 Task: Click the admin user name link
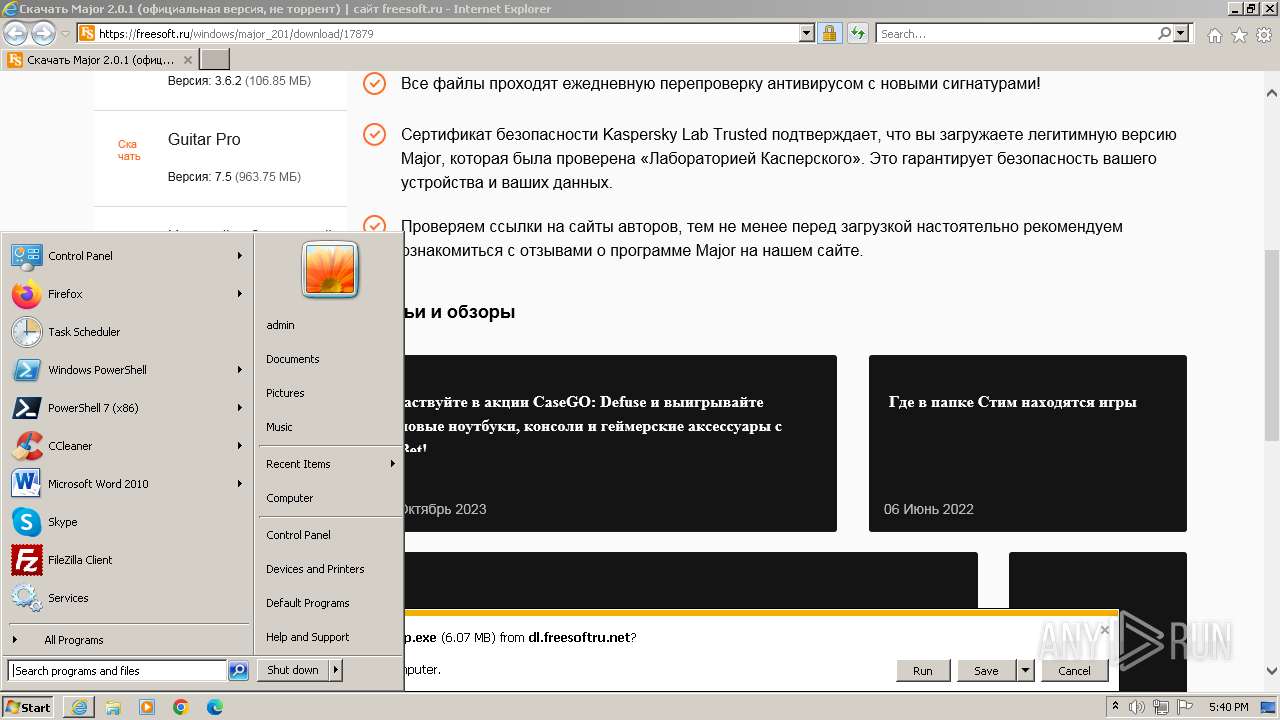(x=280, y=325)
